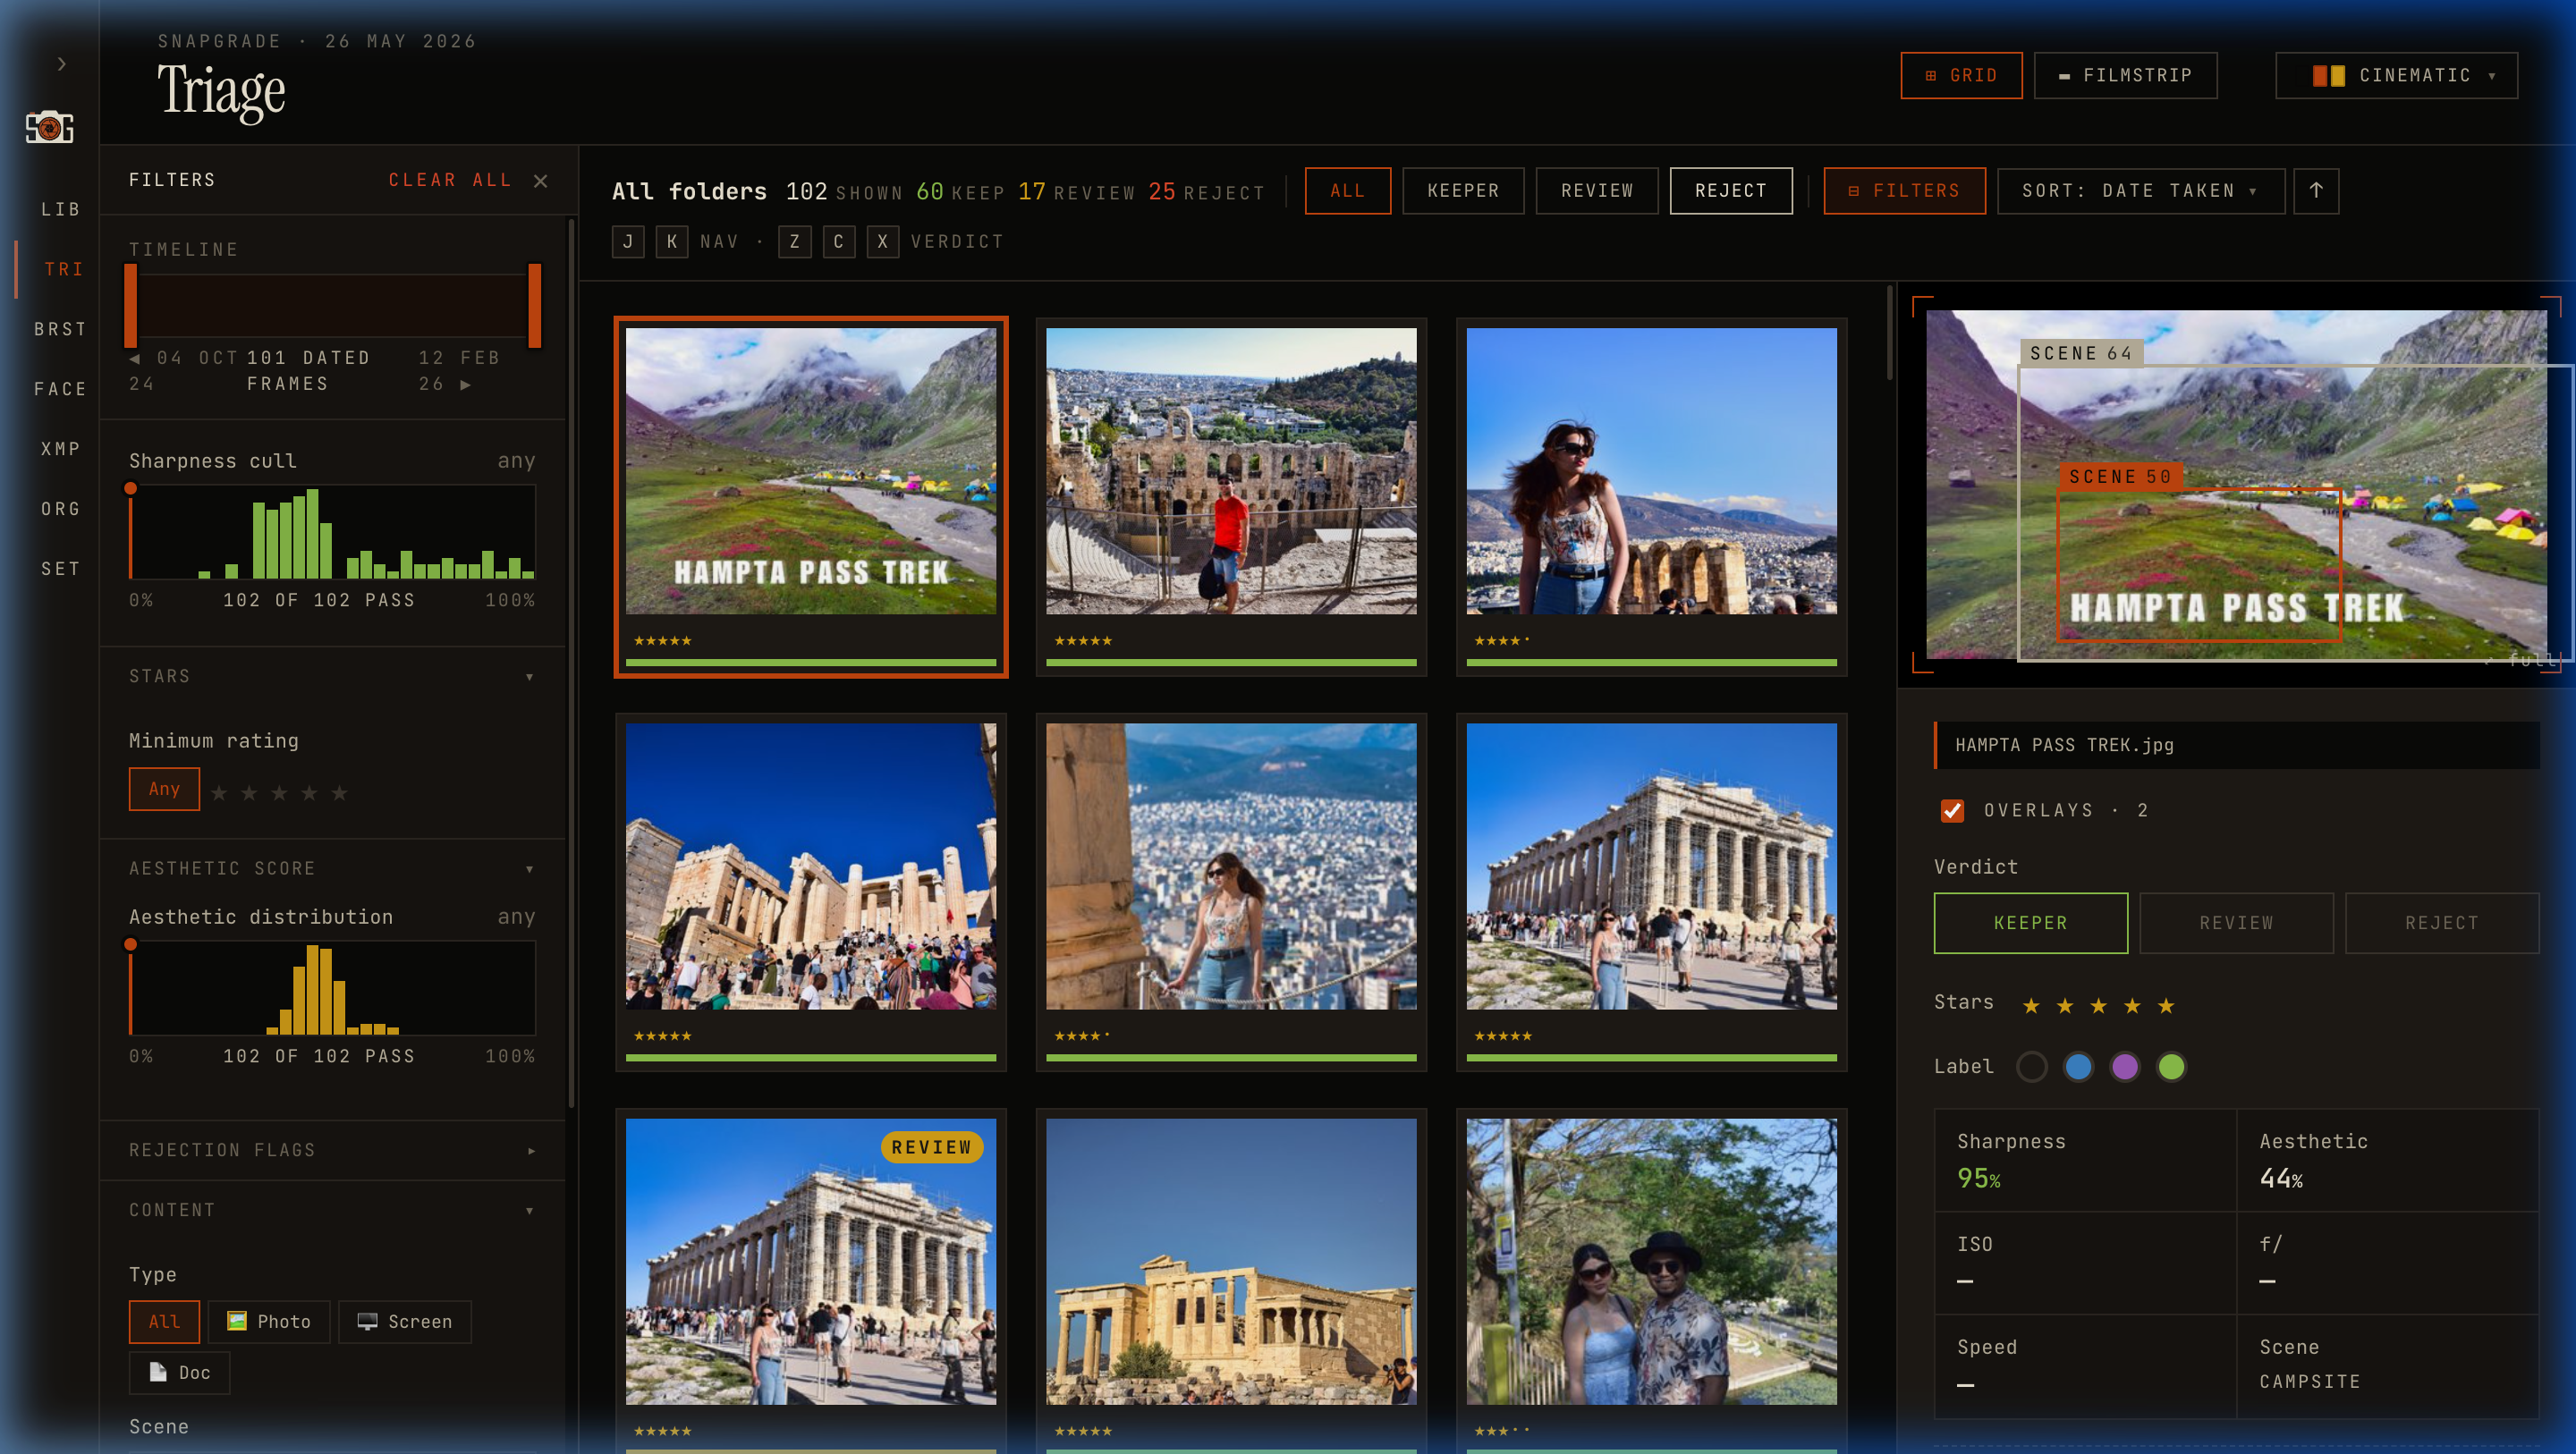The image size is (2576, 1454).
Task: Close the Filters panel with X
Action: tap(541, 181)
